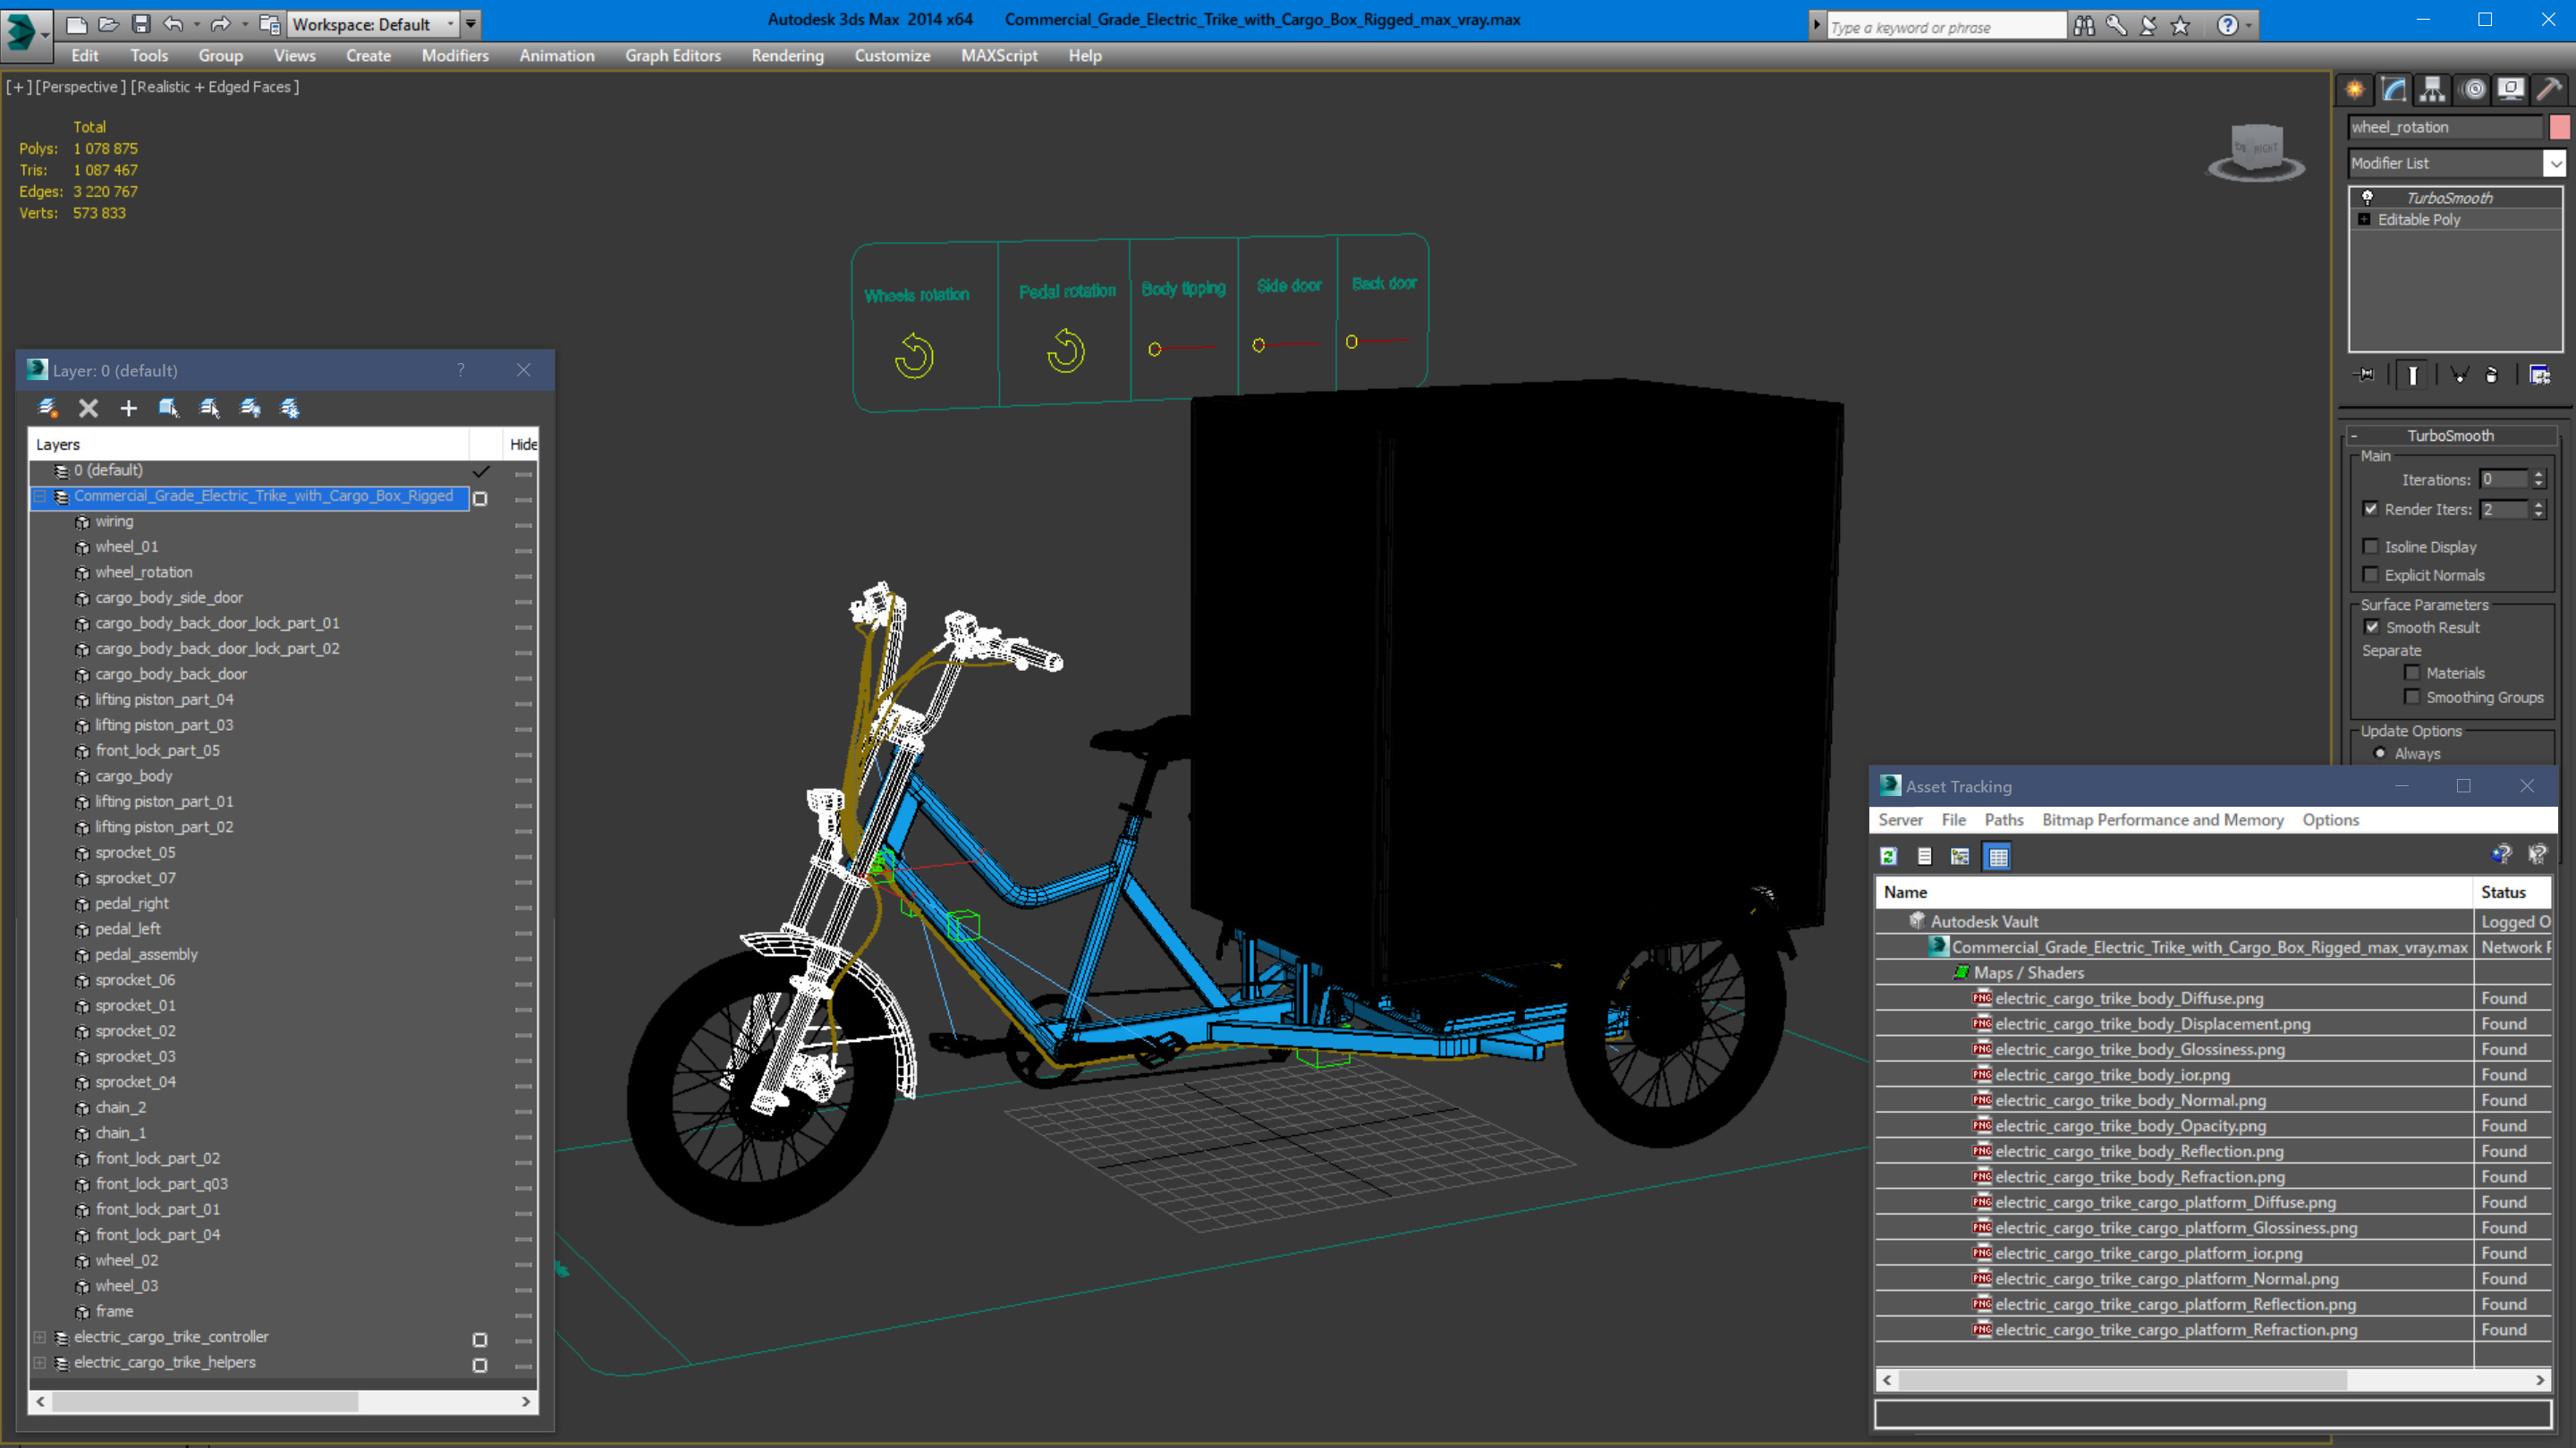Expand the Editable Poly stack entry
The width and height of the screenshot is (2576, 1448).
click(2364, 220)
